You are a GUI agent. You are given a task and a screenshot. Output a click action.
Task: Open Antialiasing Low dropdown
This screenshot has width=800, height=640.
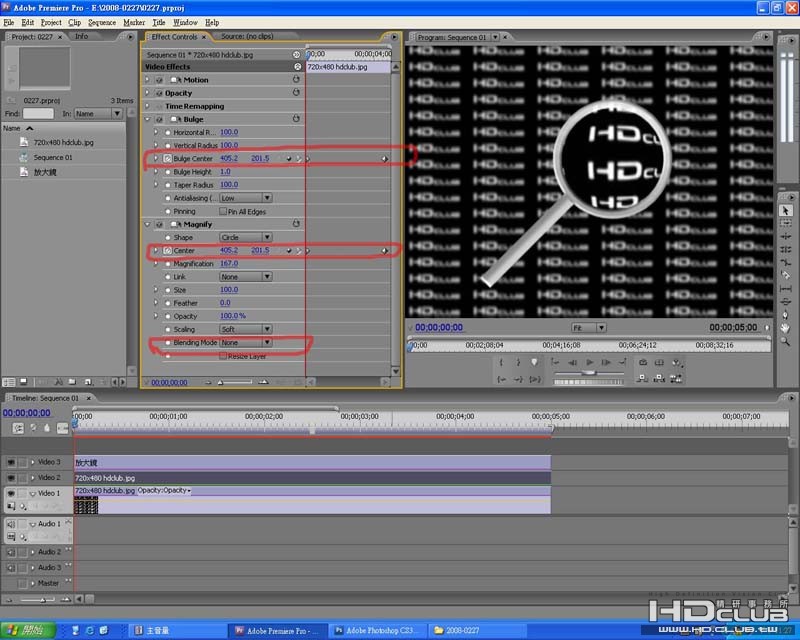point(246,198)
